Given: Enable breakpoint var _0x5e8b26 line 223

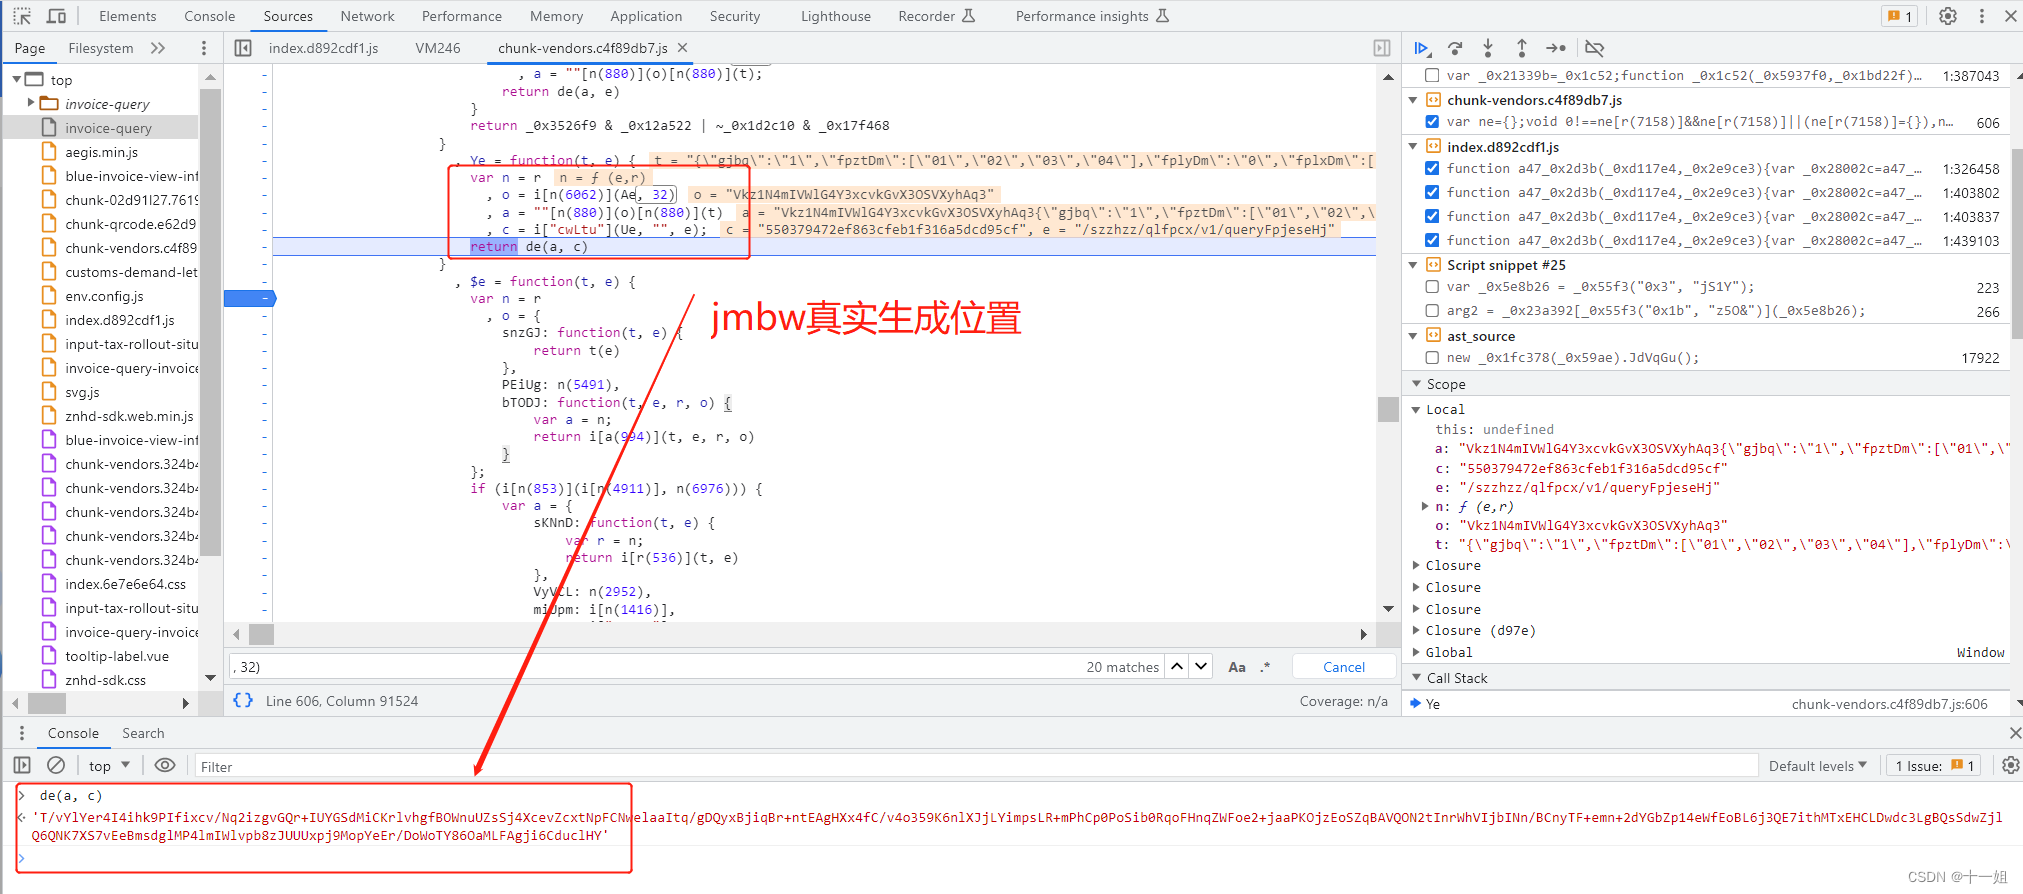Looking at the screenshot, I should pyautogui.click(x=1432, y=287).
